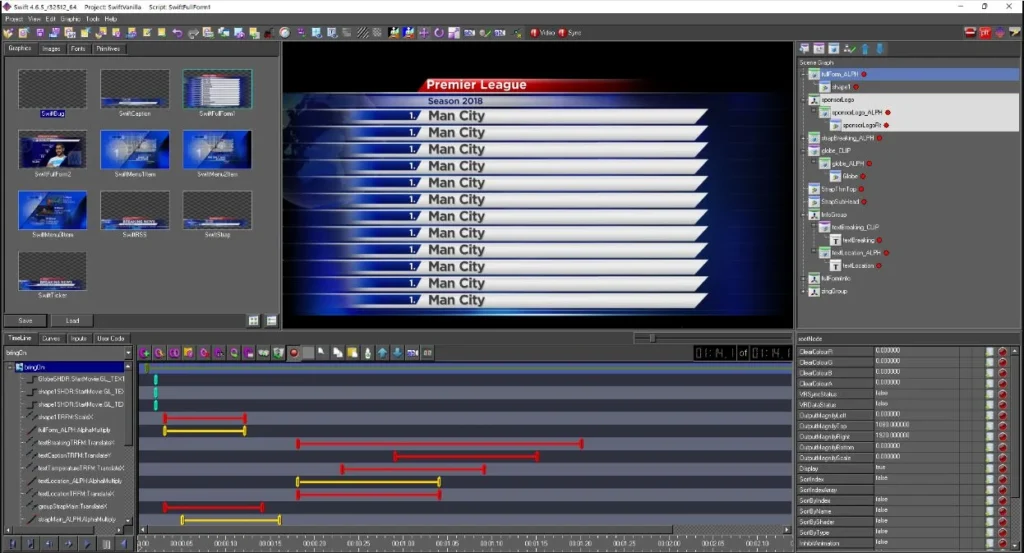This screenshot has height=553, width=1024.
Task: Collapse the fullForm_ALPH node in the Scene Graph
Action: point(803,74)
